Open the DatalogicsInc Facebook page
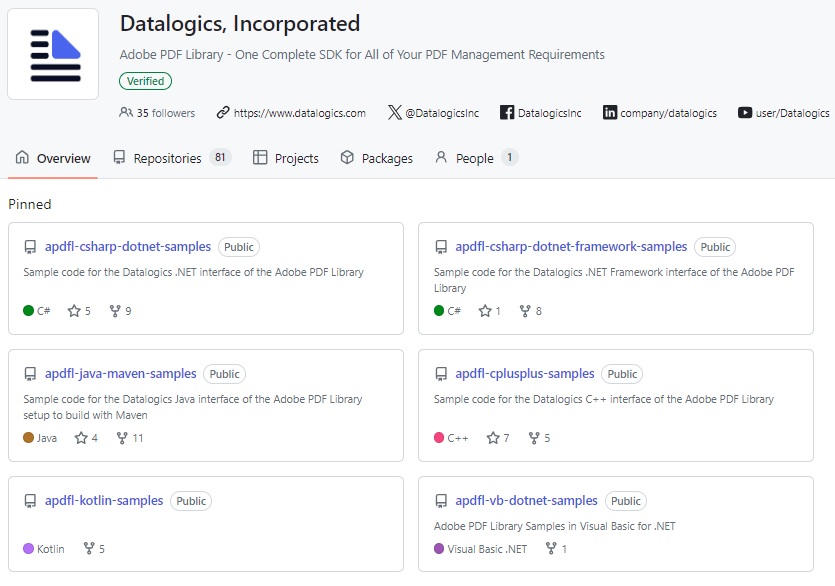835x586 pixels. 548,113
